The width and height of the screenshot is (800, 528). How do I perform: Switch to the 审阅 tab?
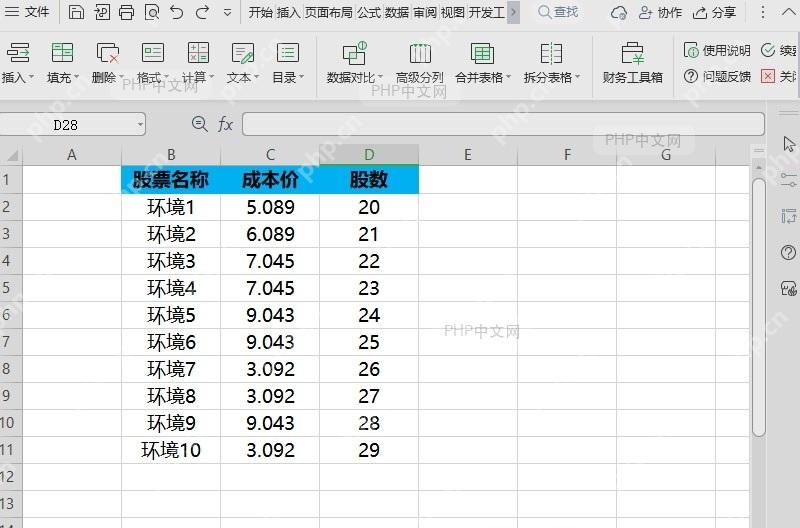click(x=425, y=12)
